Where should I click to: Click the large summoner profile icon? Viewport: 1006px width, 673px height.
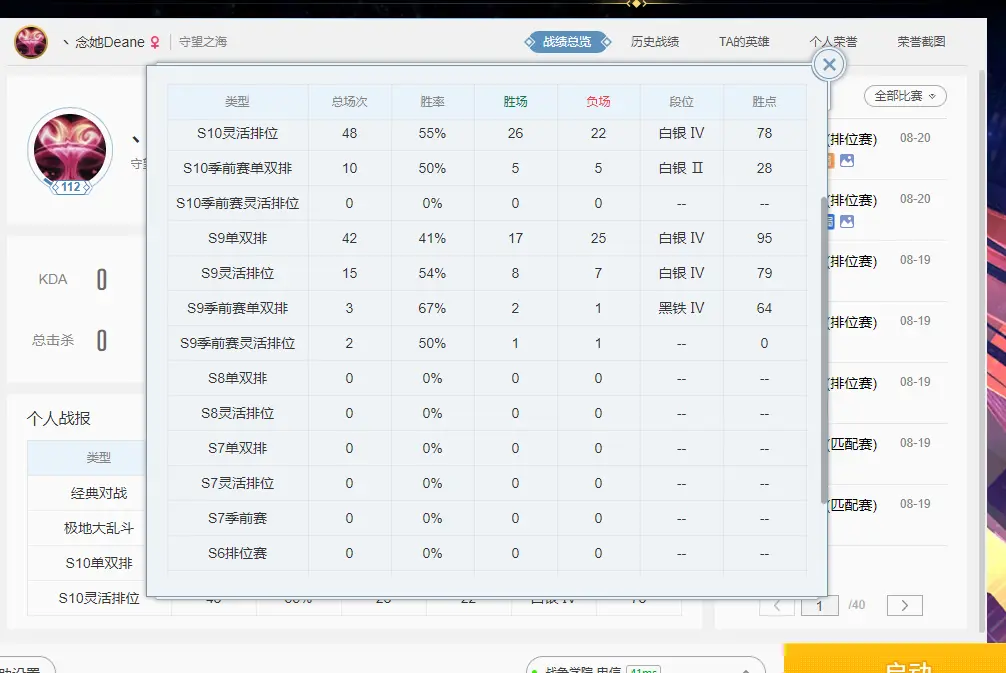tap(69, 147)
